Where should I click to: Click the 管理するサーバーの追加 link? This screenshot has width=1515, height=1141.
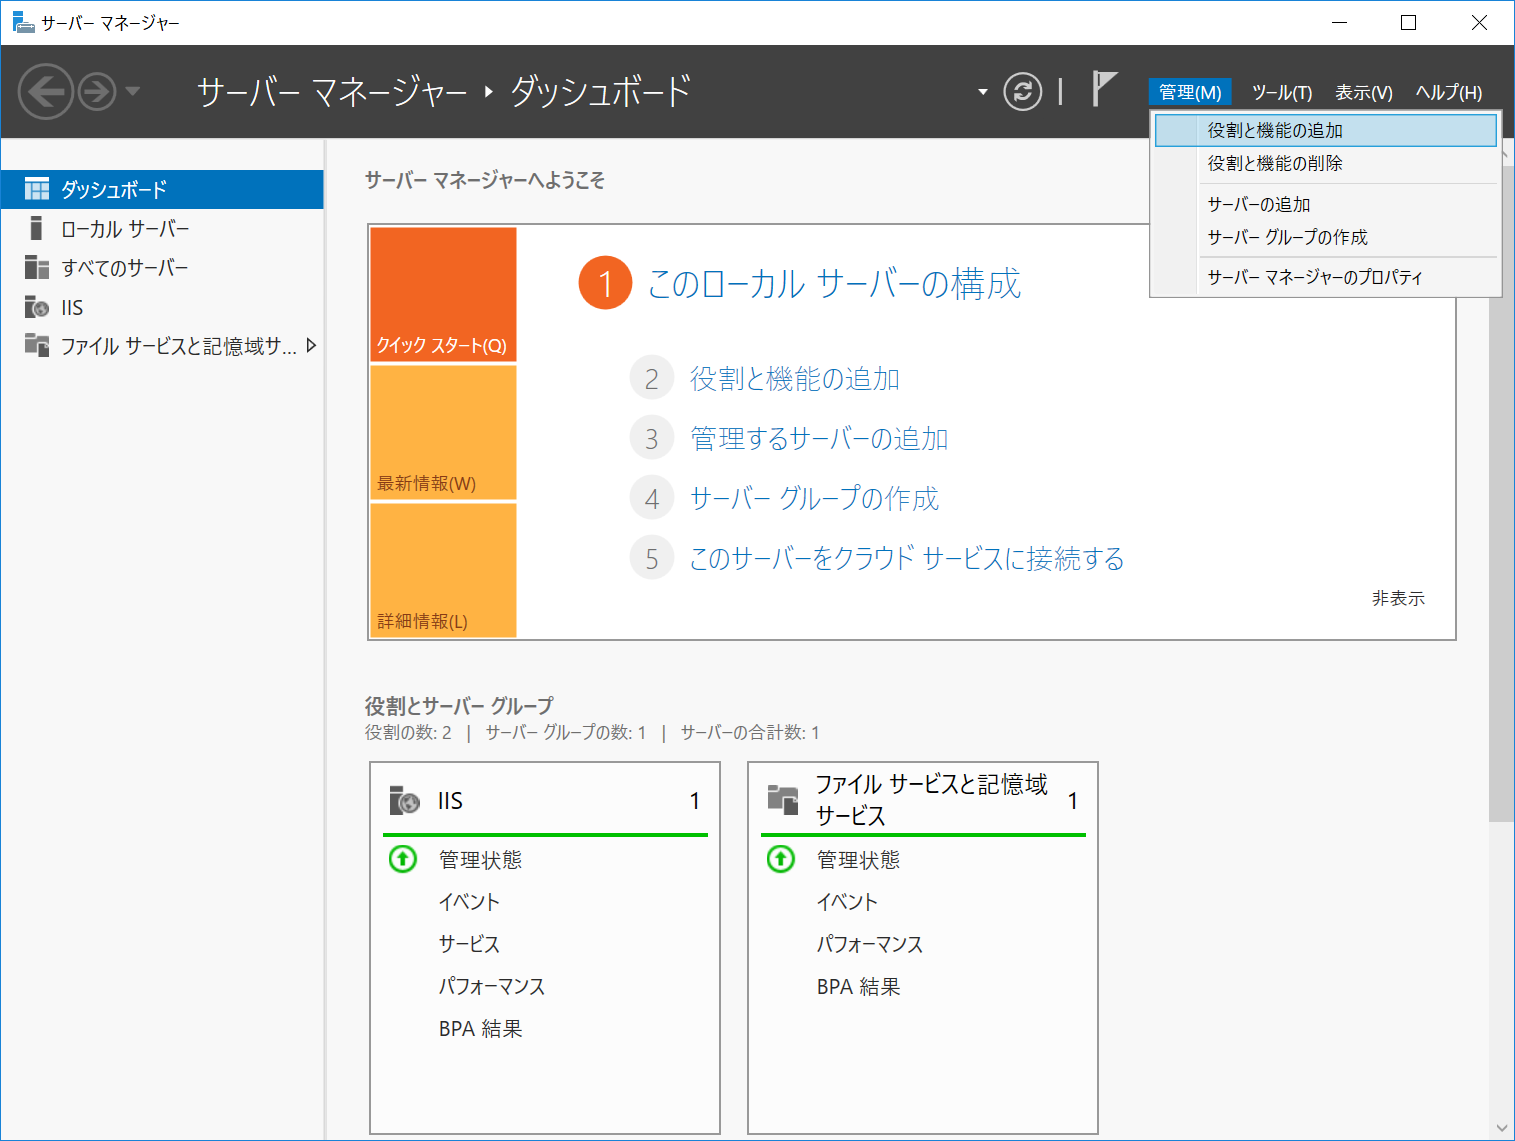pyautogui.click(x=819, y=439)
